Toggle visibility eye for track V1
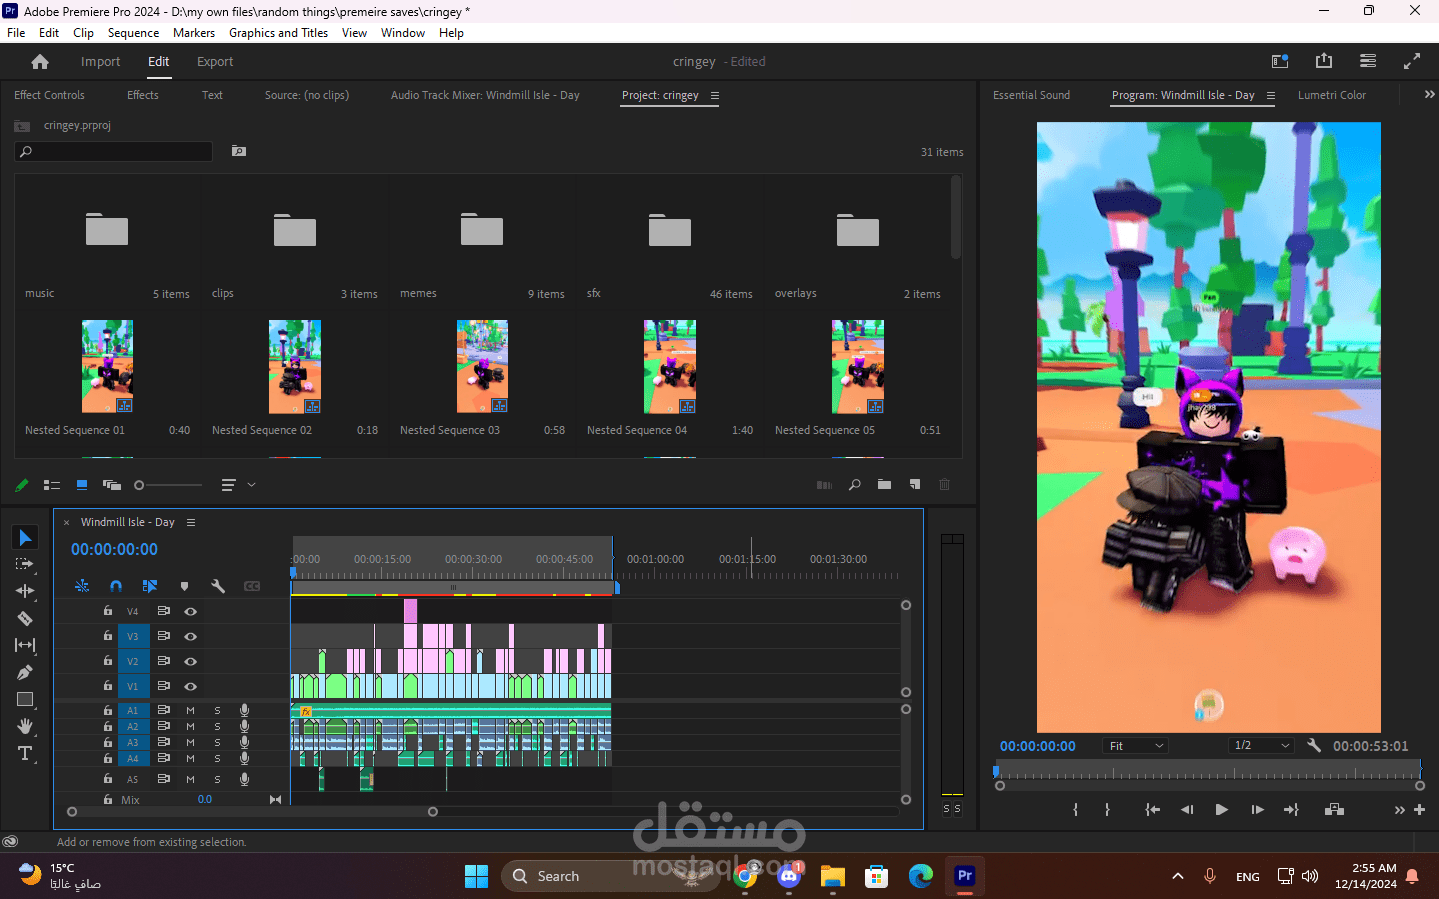The width and height of the screenshot is (1439, 899). (x=190, y=686)
